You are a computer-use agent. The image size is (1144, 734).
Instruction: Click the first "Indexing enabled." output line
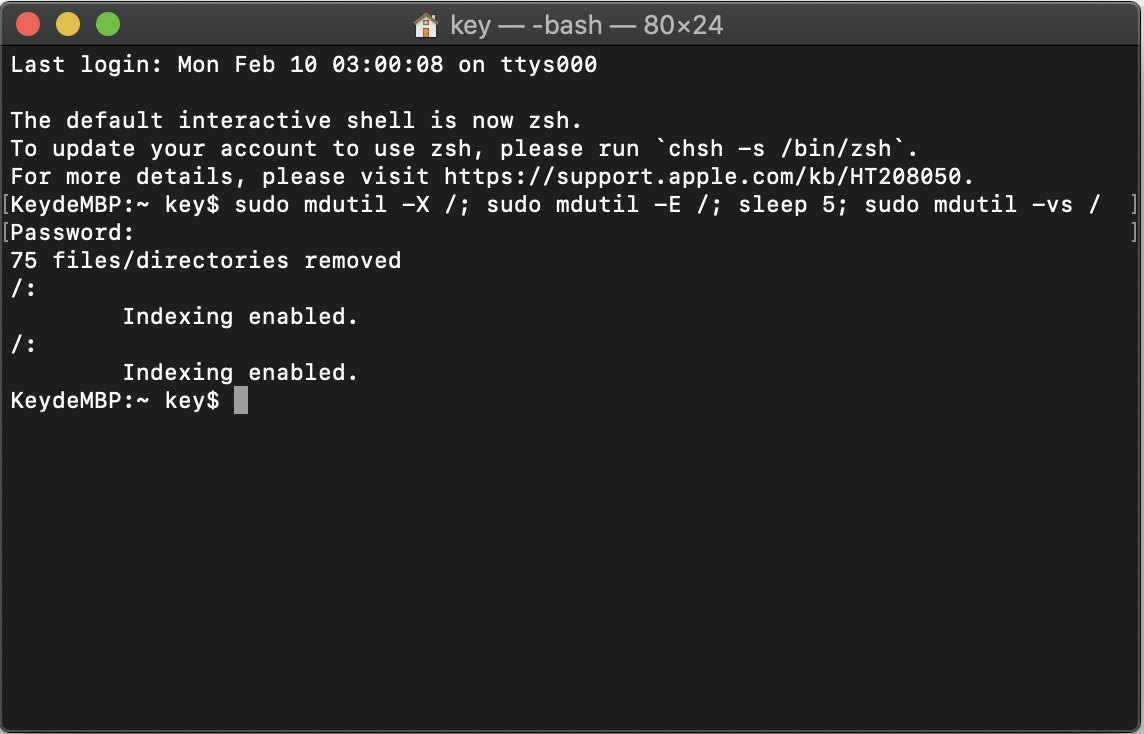click(240, 317)
